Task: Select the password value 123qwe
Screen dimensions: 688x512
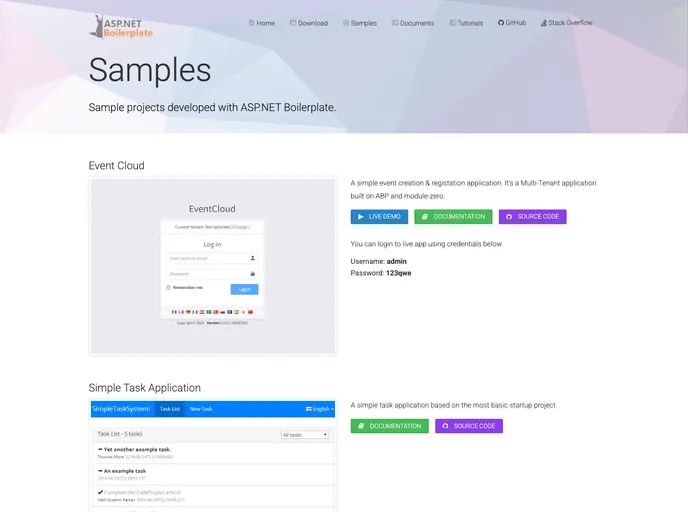Action: tap(399, 273)
